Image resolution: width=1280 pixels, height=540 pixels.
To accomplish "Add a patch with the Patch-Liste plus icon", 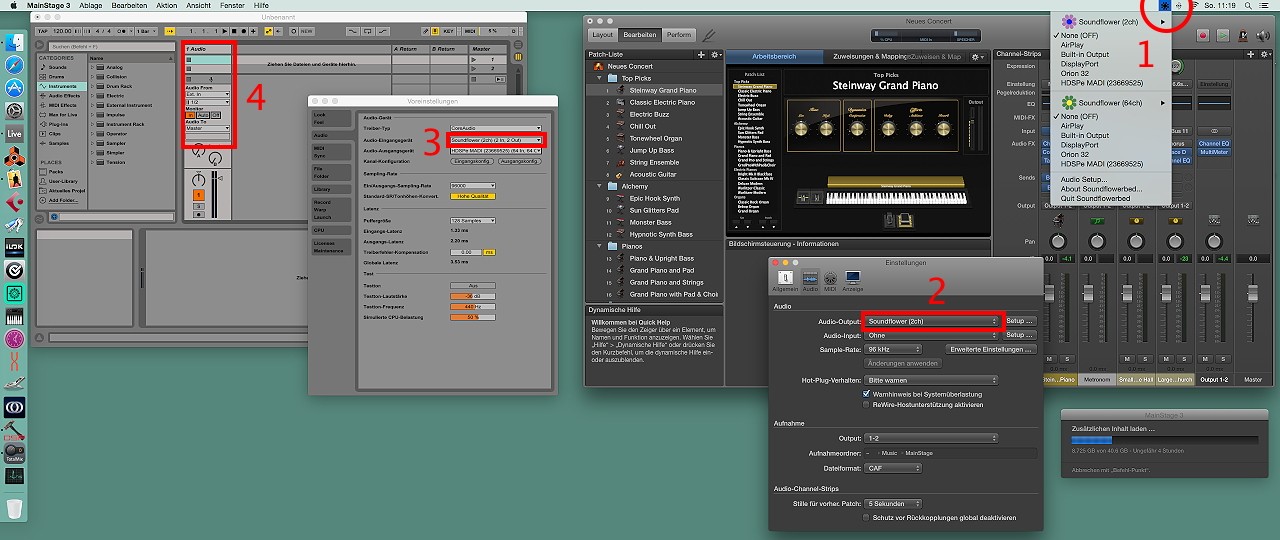I will [x=701, y=54].
